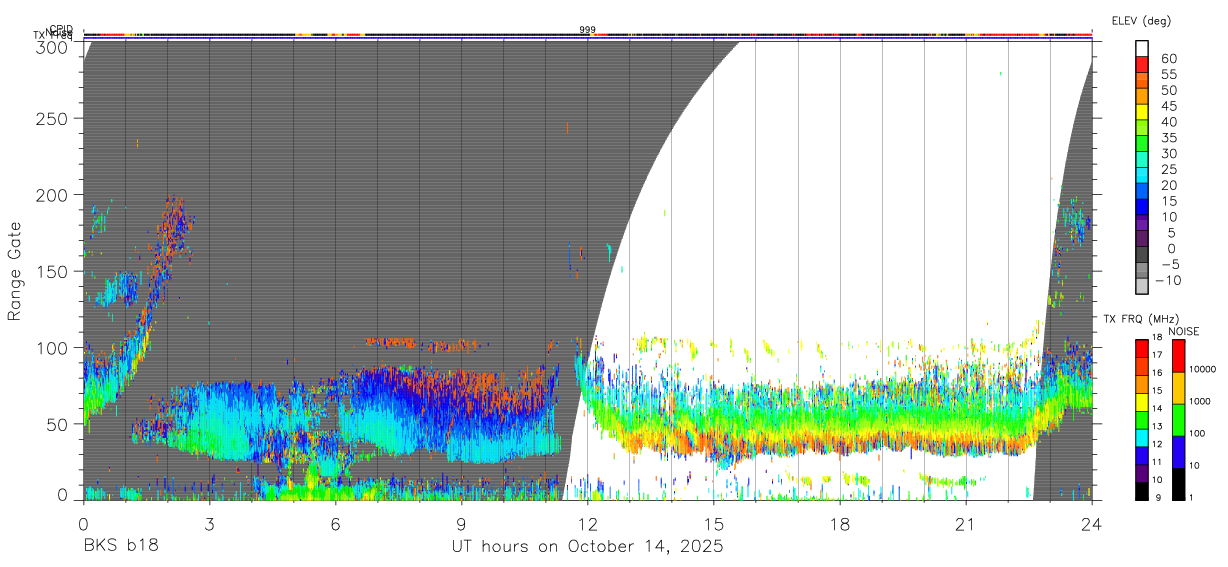Click the cyan echo cluster near gate 180, 23.5 UT
This screenshot has width=1228, height=567.
[1076, 220]
